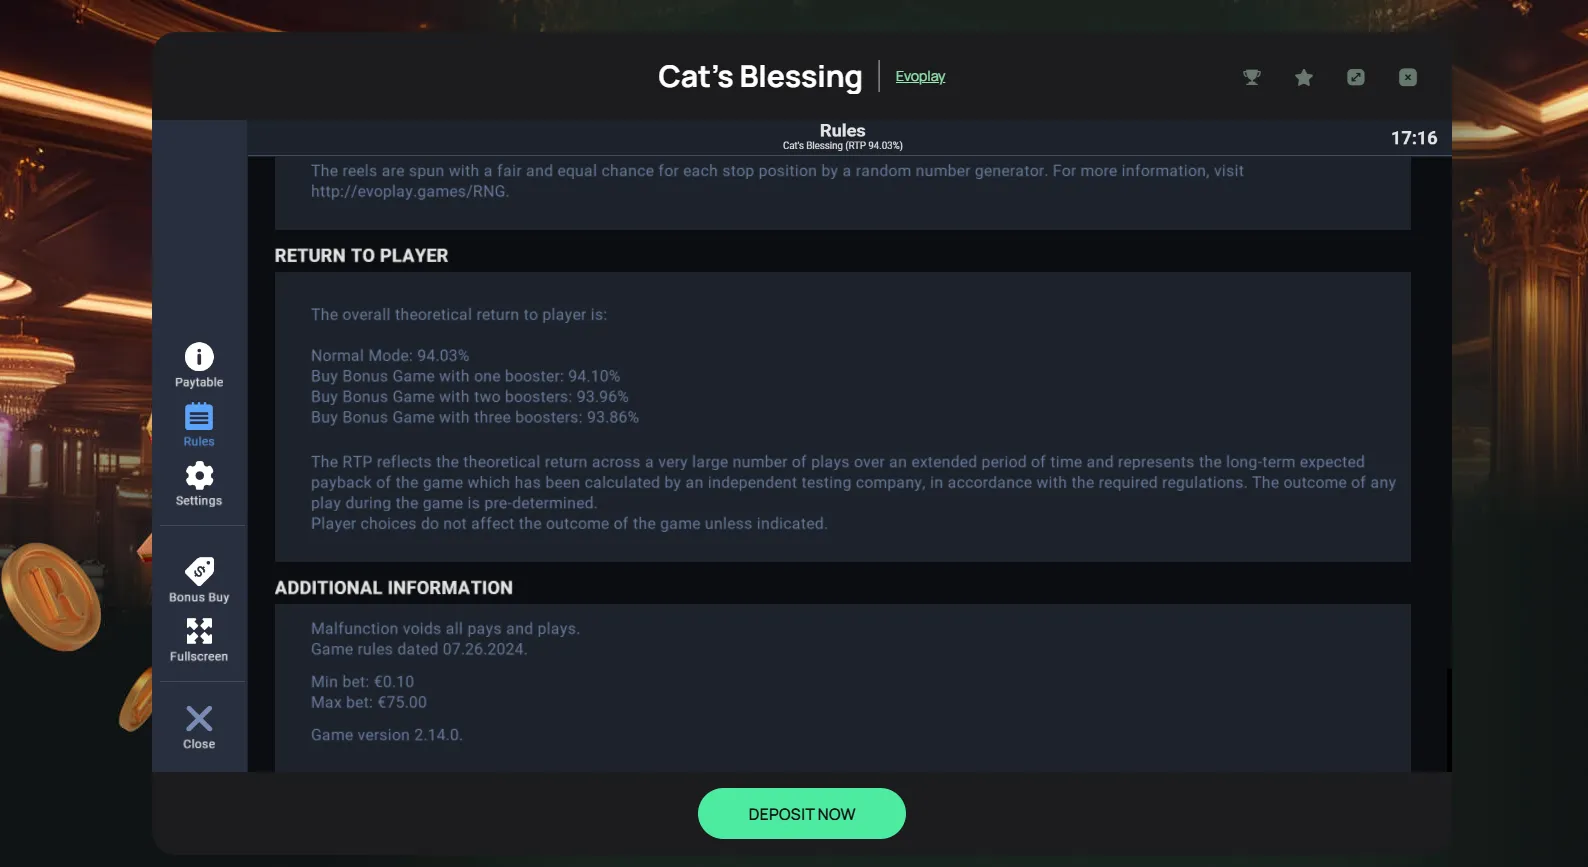Click the large gold coin on left
1588x867 pixels.
(50, 597)
